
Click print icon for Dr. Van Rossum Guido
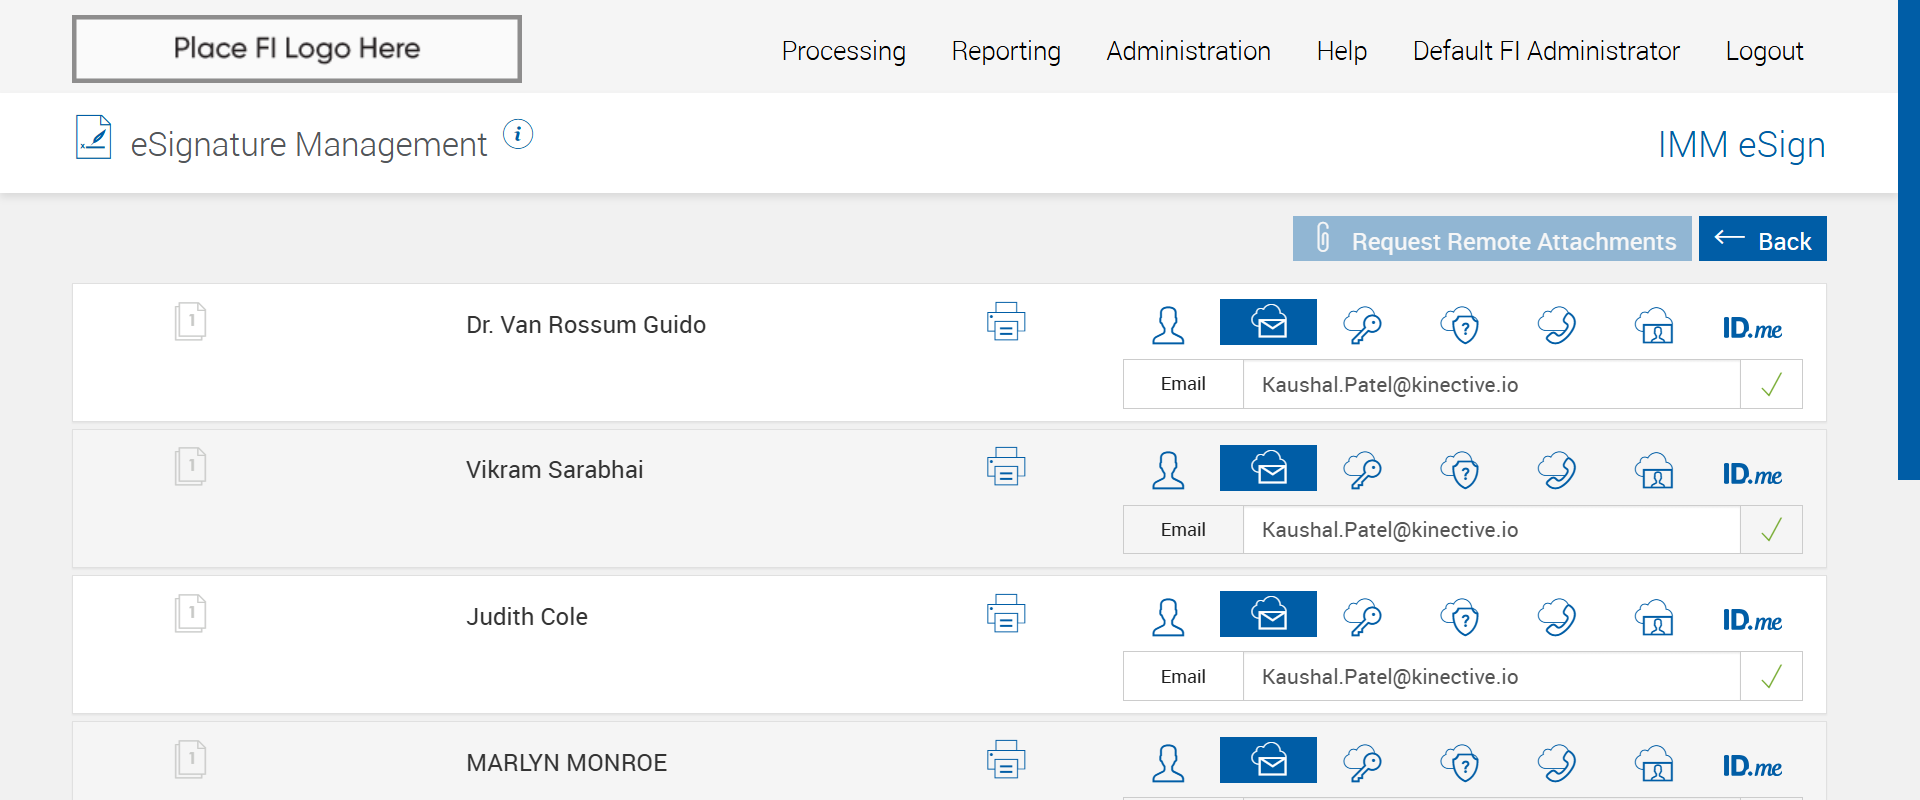tap(1005, 322)
